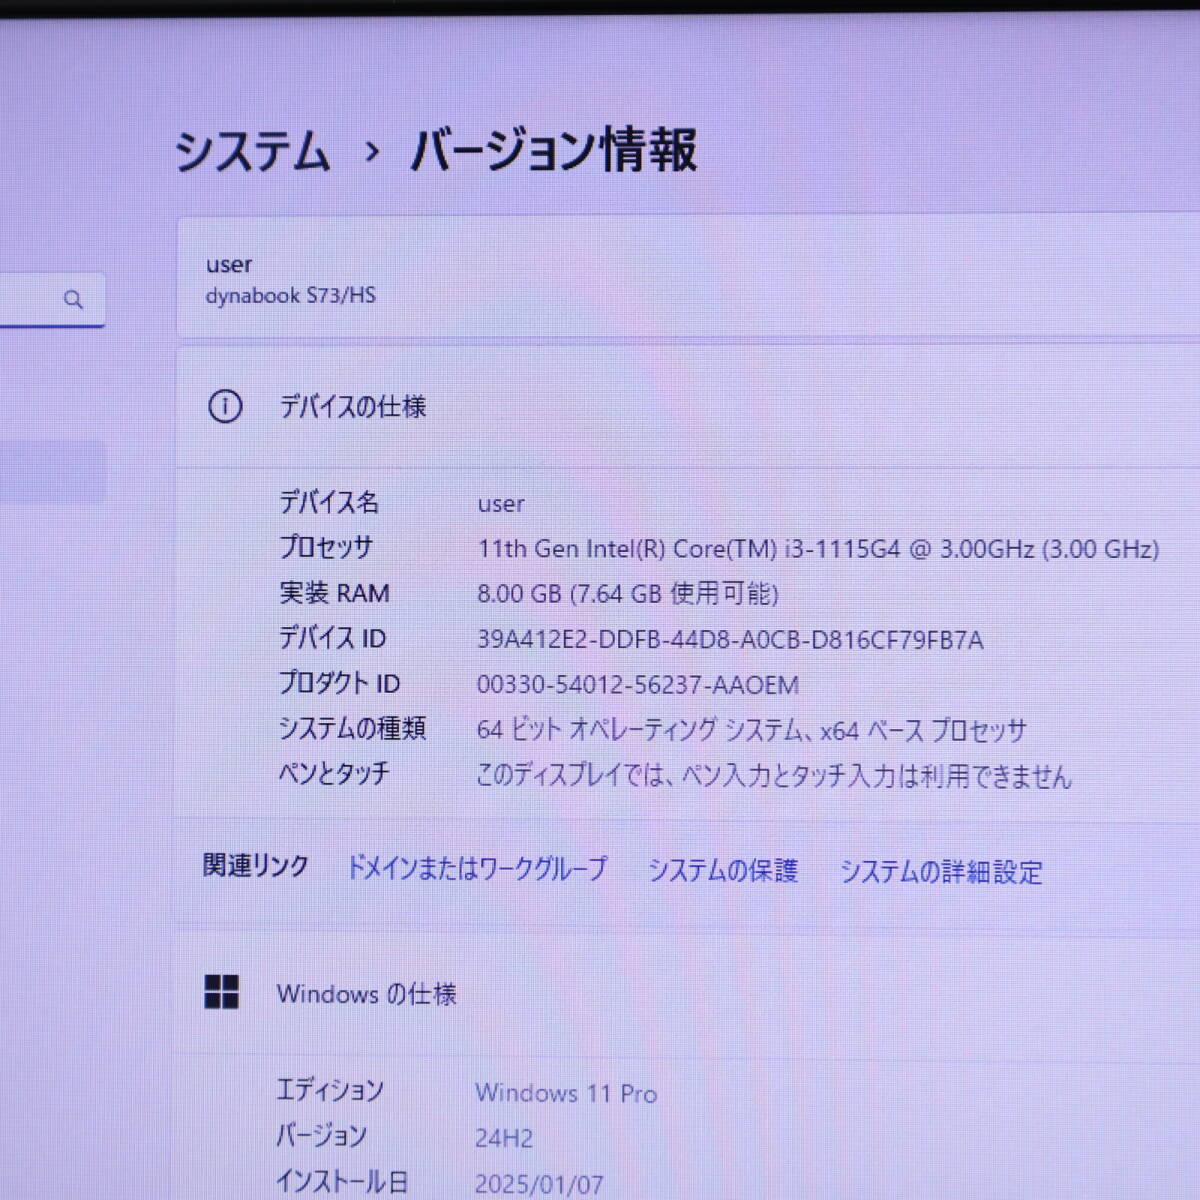1200x1200 pixels.
Task: Go back to システム breadcrumb
Action: click(253, 152)
